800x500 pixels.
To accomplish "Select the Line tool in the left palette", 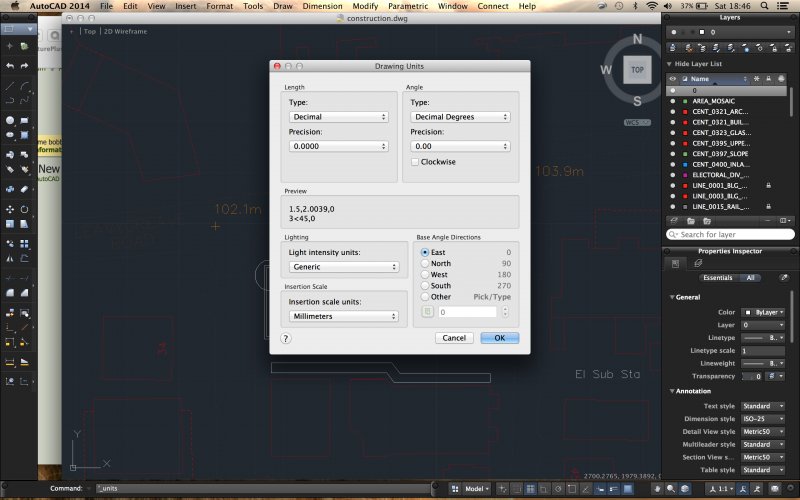I will pos(10,86).
